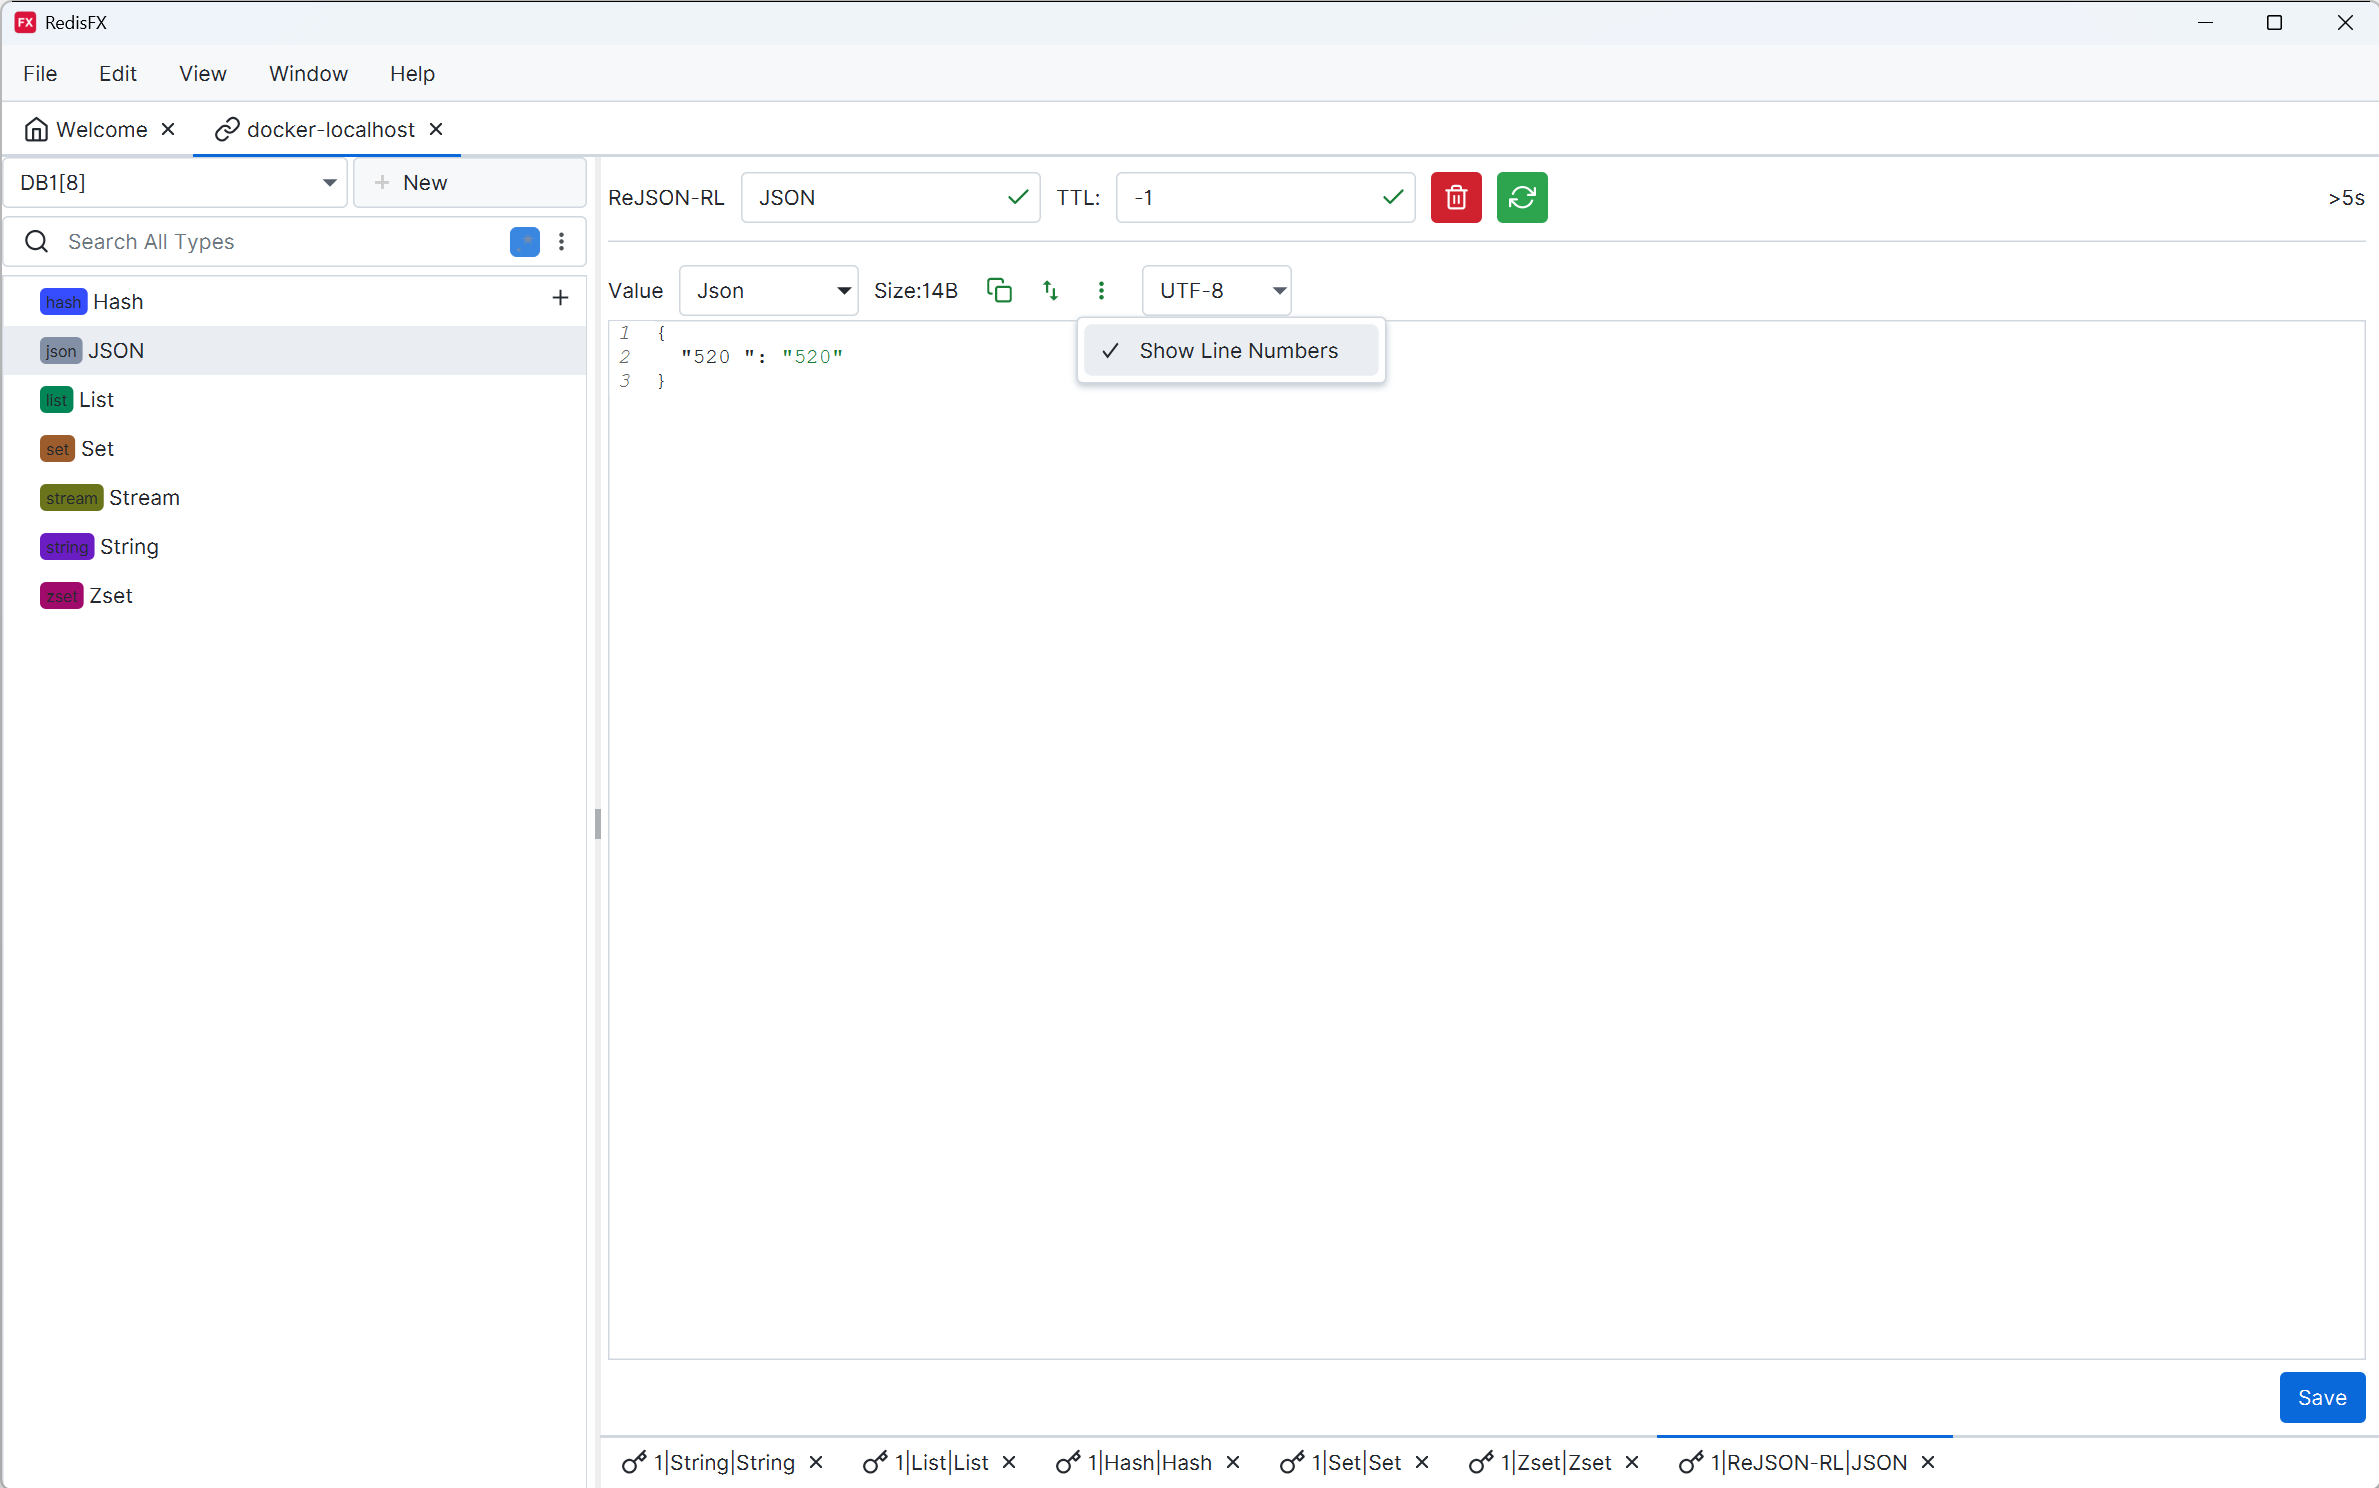
Task: Open the Window menu
Action: point(308,73)
